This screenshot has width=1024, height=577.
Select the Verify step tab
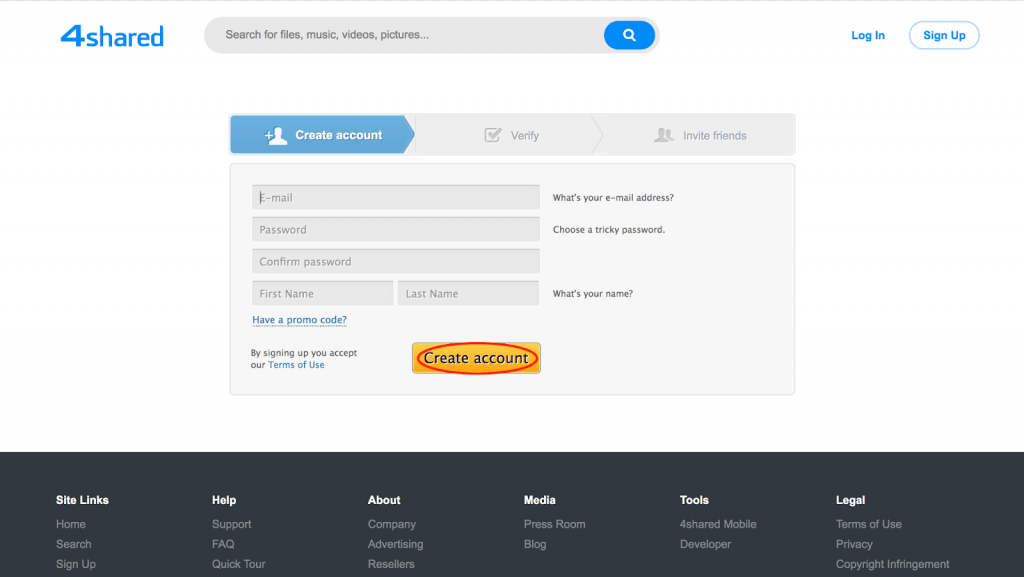coord(511,134)
